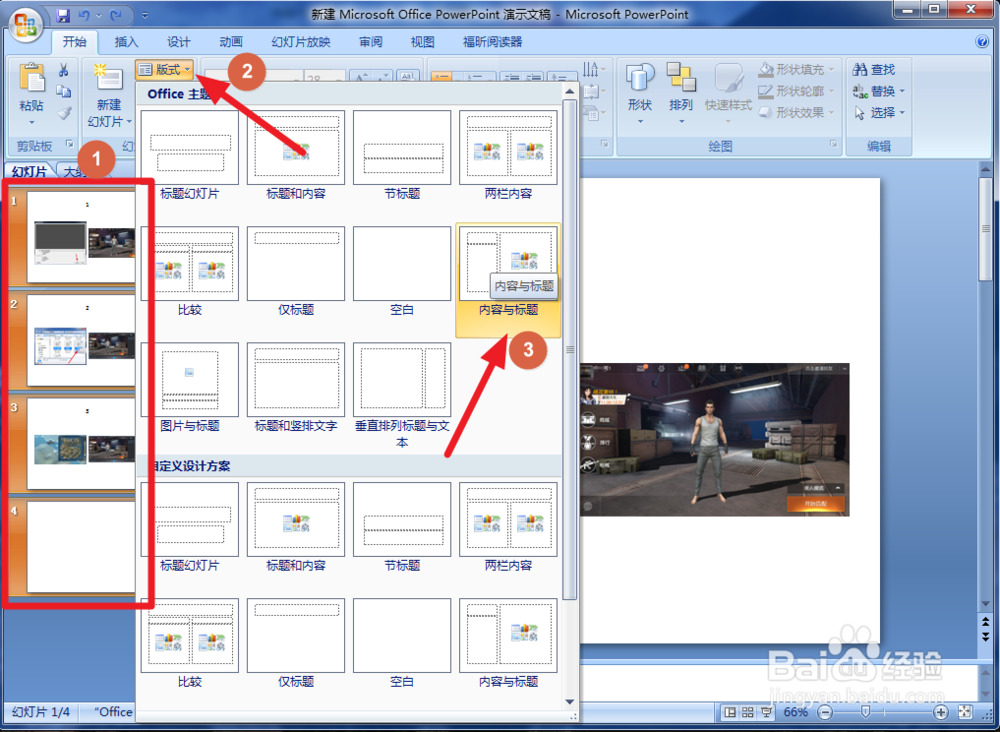Switch to the 幻灯片放映 ribbon tab
Image resolution: width=1000 pixels, height=732 pixels.
pos(301,42)
